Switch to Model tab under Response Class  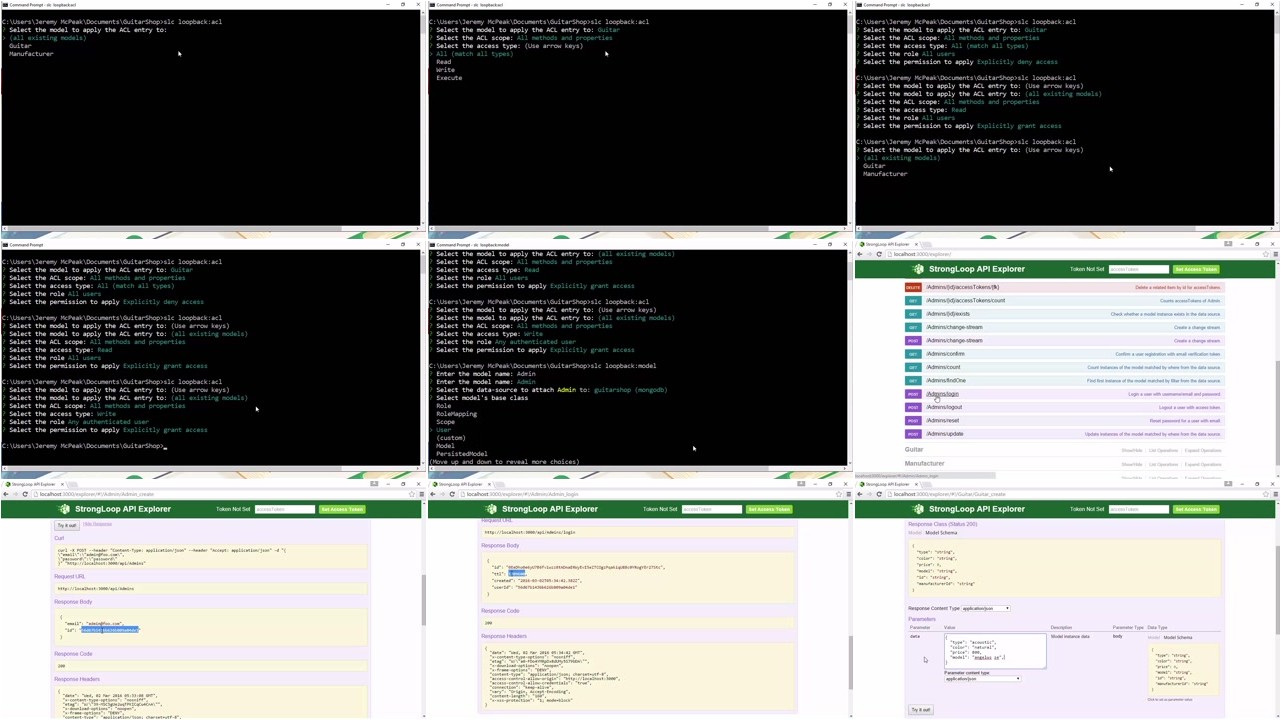(914, 533)
